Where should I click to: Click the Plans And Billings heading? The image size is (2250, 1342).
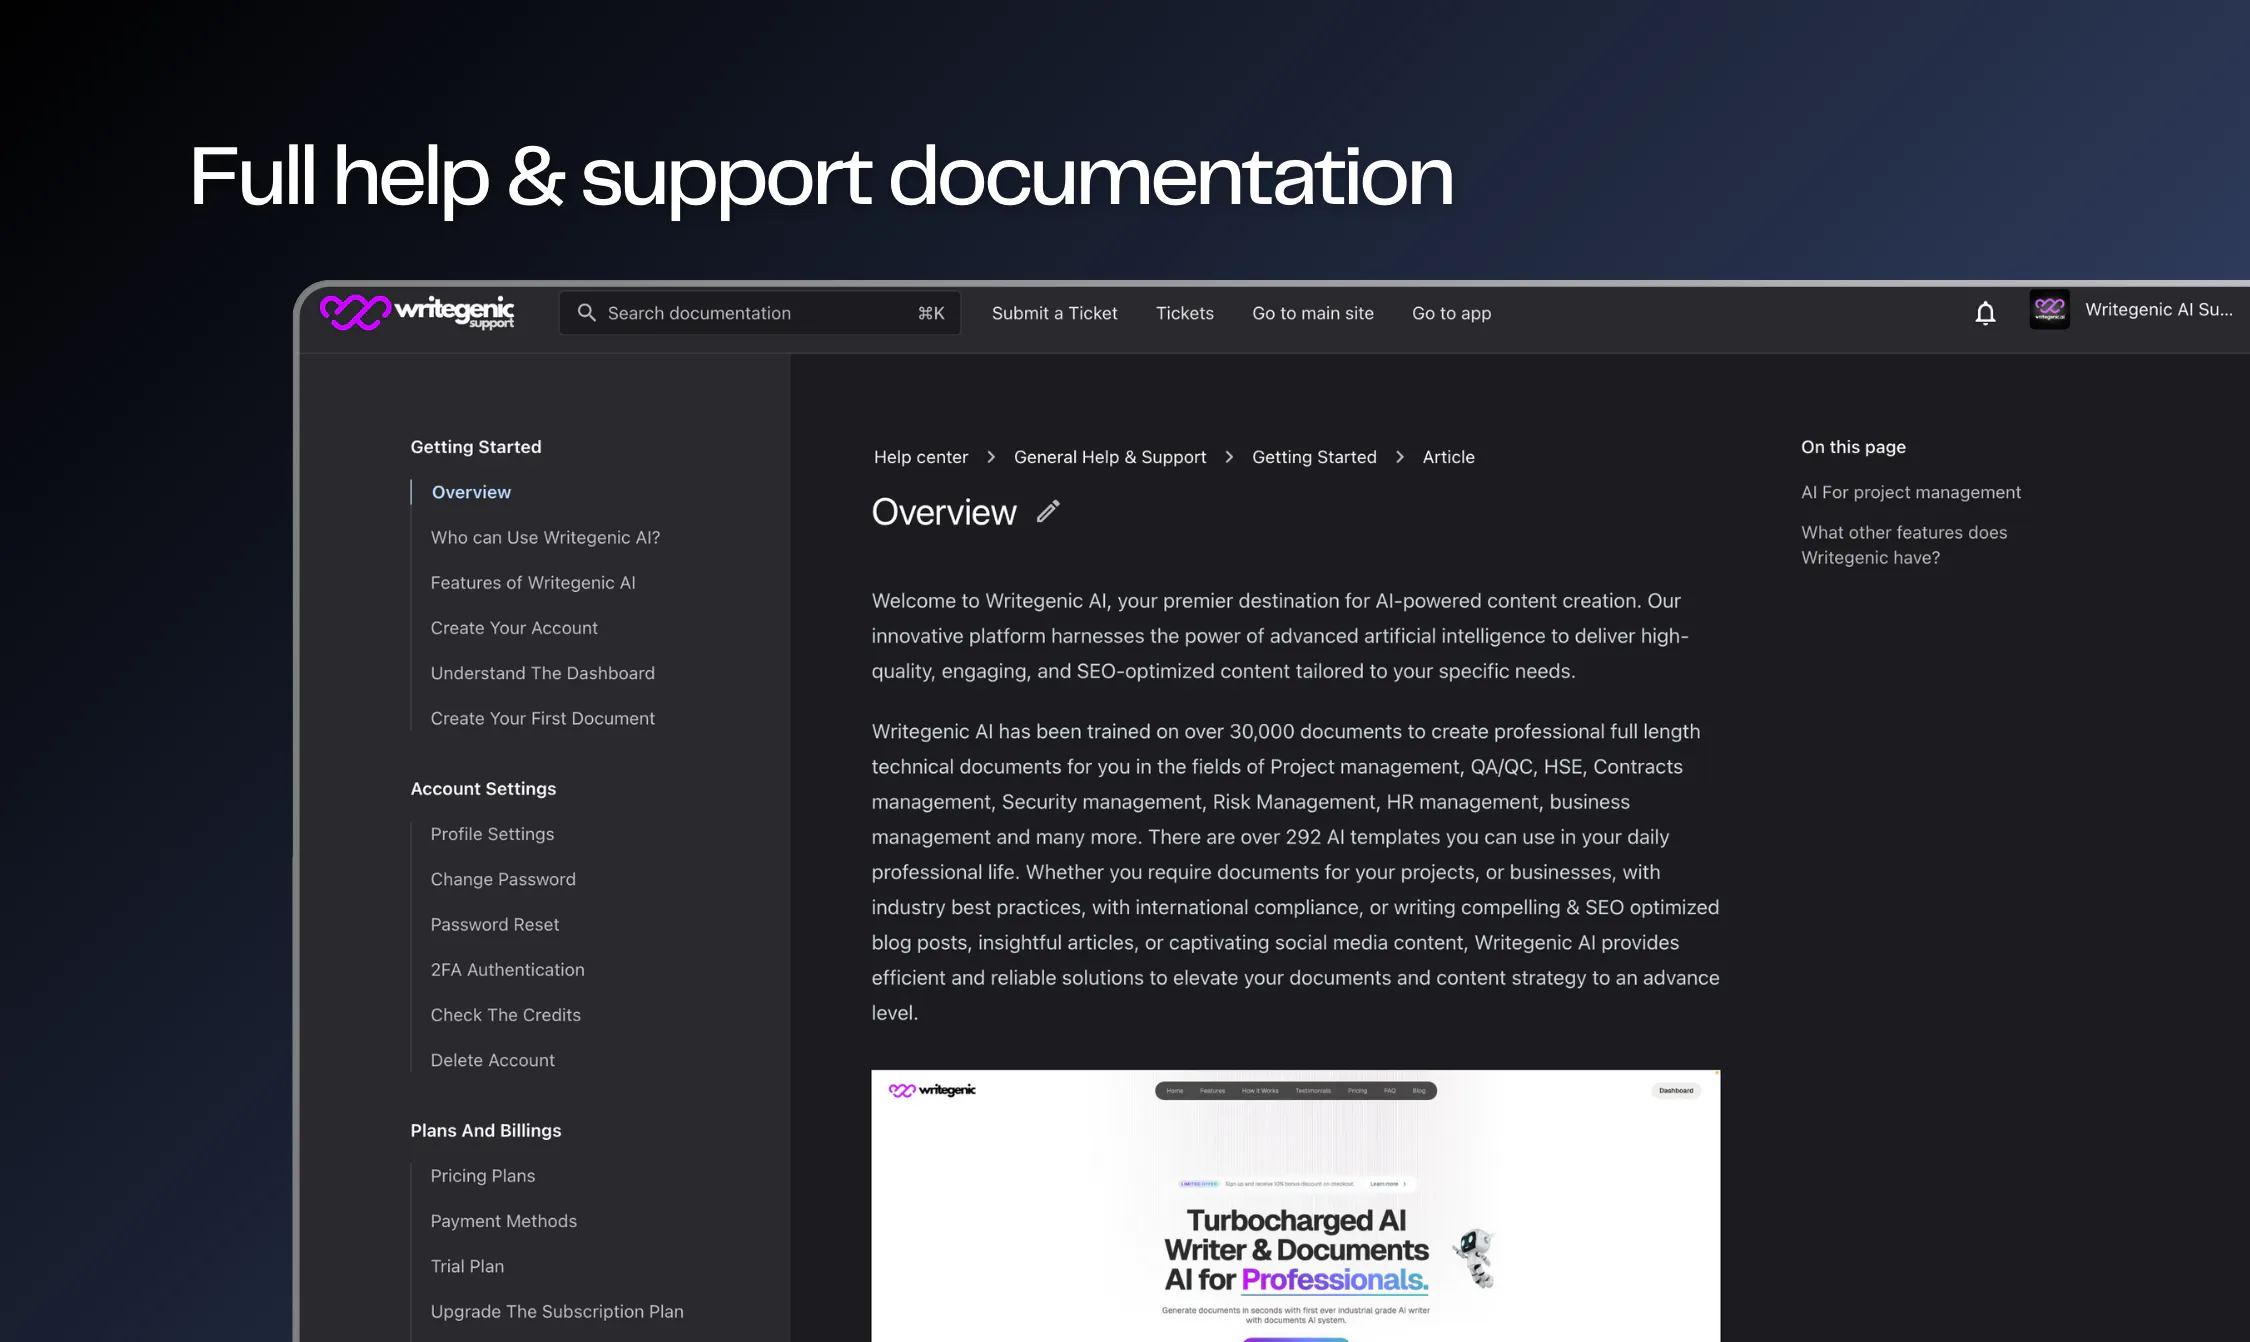click(x=486, y=1131)
